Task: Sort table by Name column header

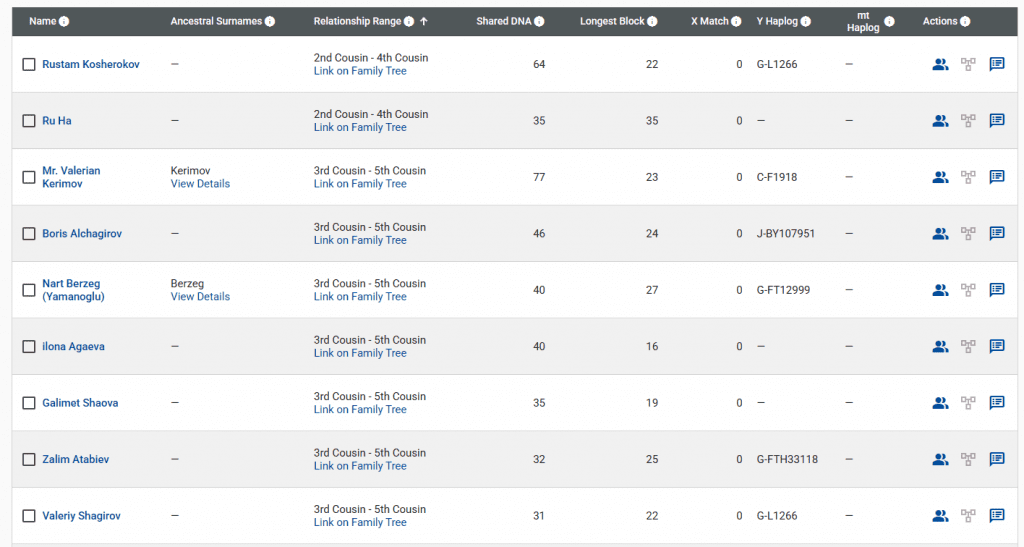Action: [x=42, y=21]
